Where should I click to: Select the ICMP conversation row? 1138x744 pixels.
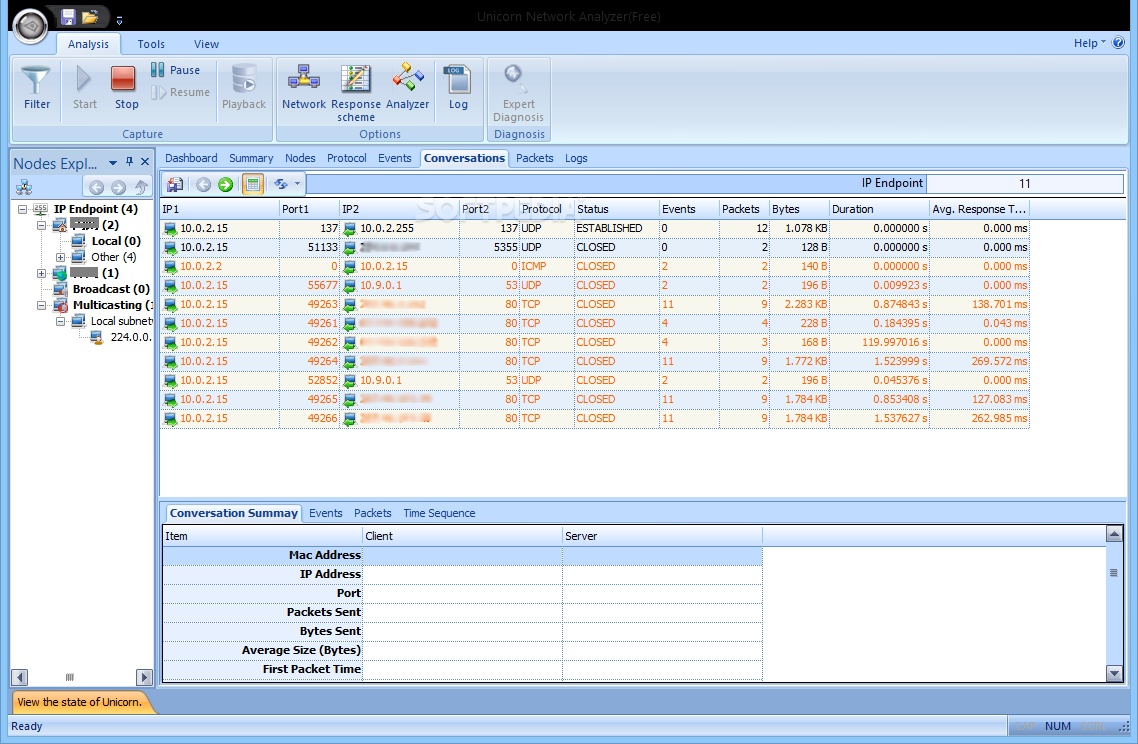click(594, 266)
